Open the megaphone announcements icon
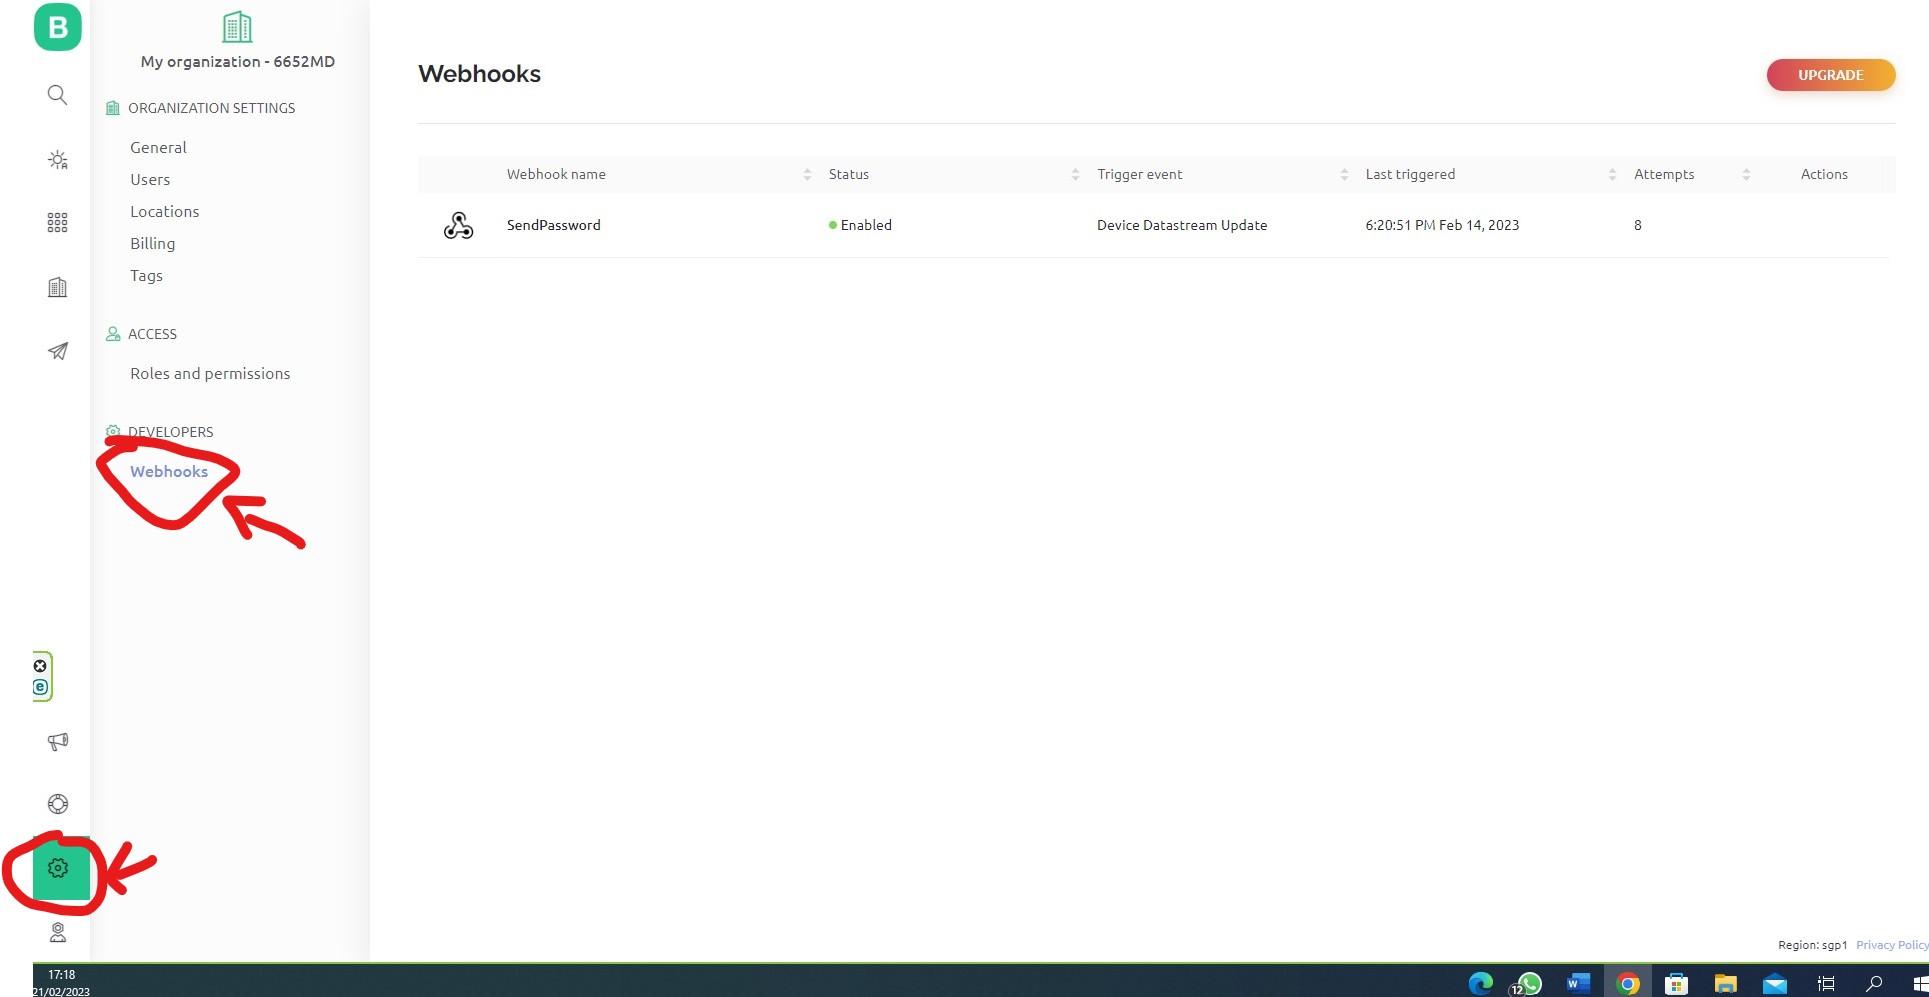1929x997 pixels. [58, 741]
